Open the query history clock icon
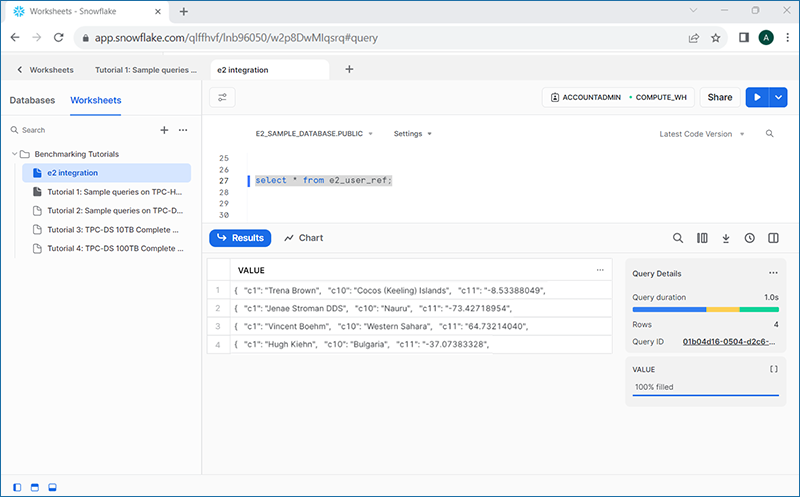Screen dimensions: 800x497 click(x=749, y=238)
